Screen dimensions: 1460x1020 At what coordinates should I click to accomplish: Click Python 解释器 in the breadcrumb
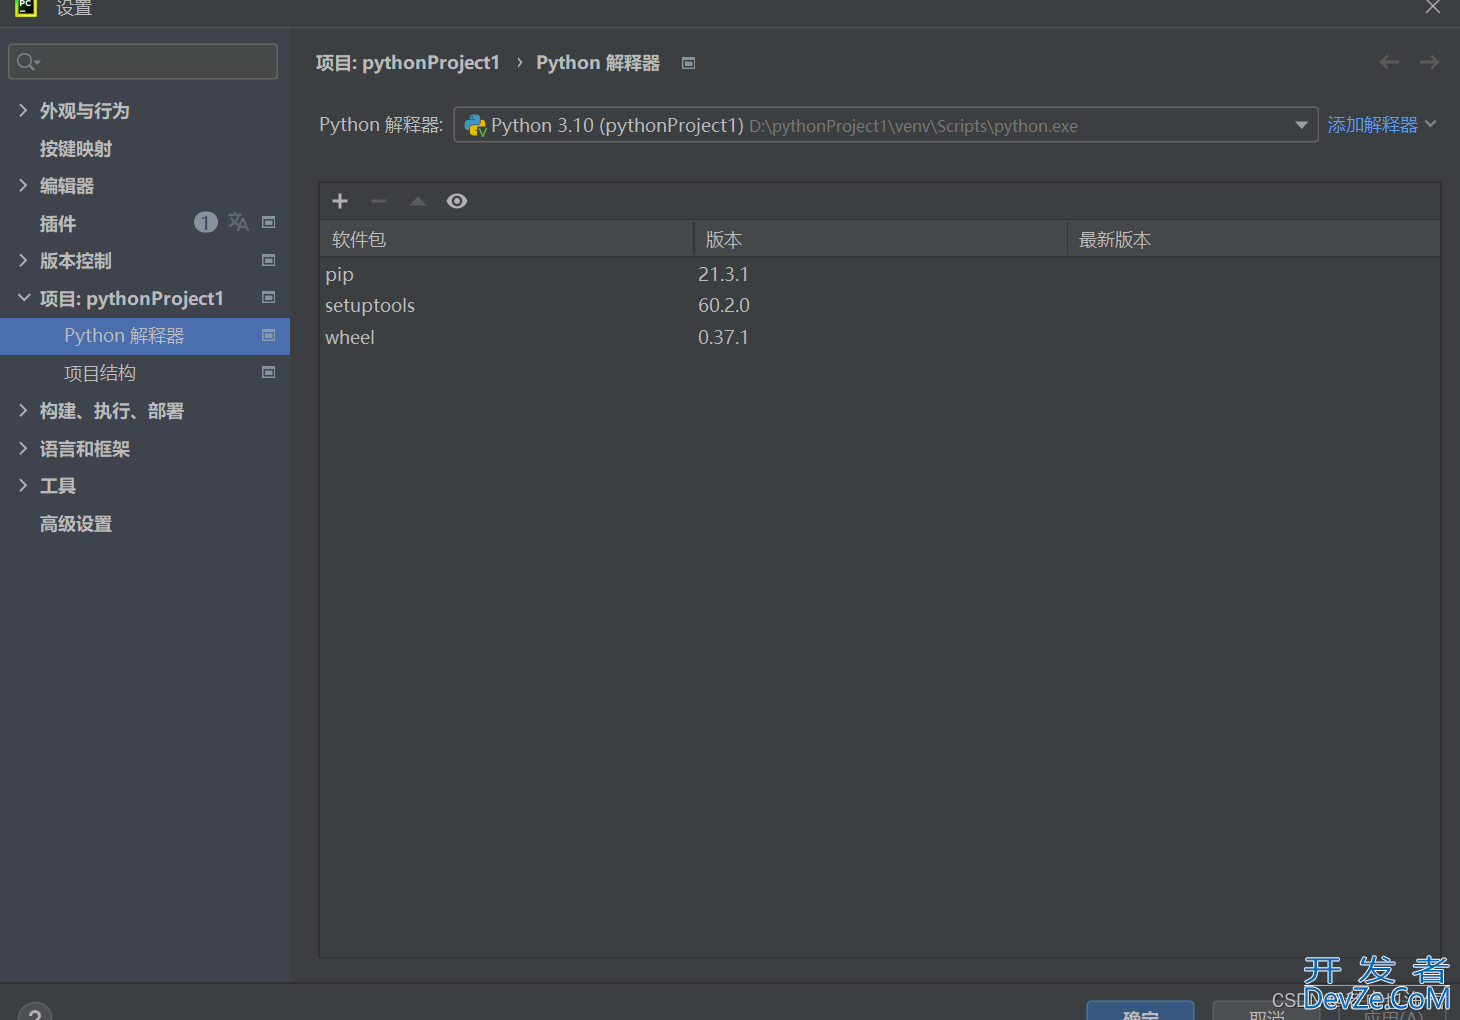coord(598,63)
